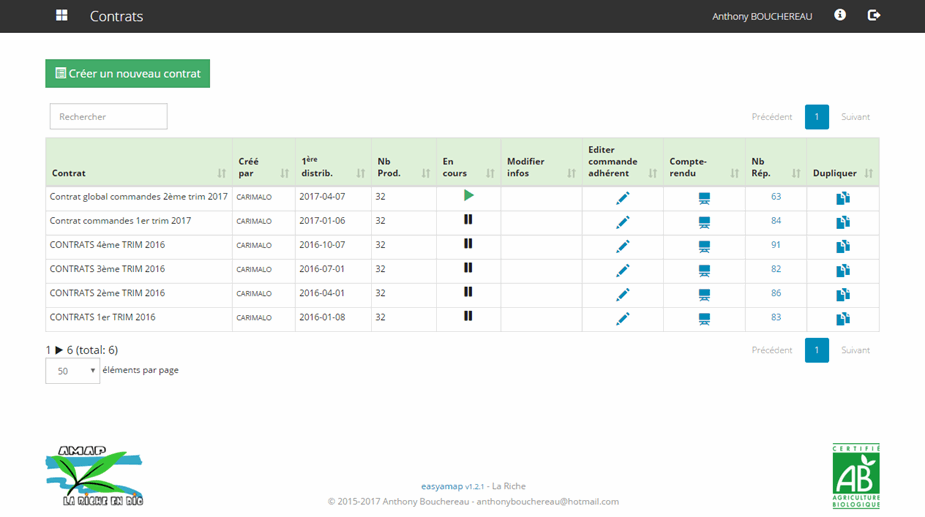The image size is (925, 517).
Task: Click Suivant in bottom pagination
Action: [855, 351]
